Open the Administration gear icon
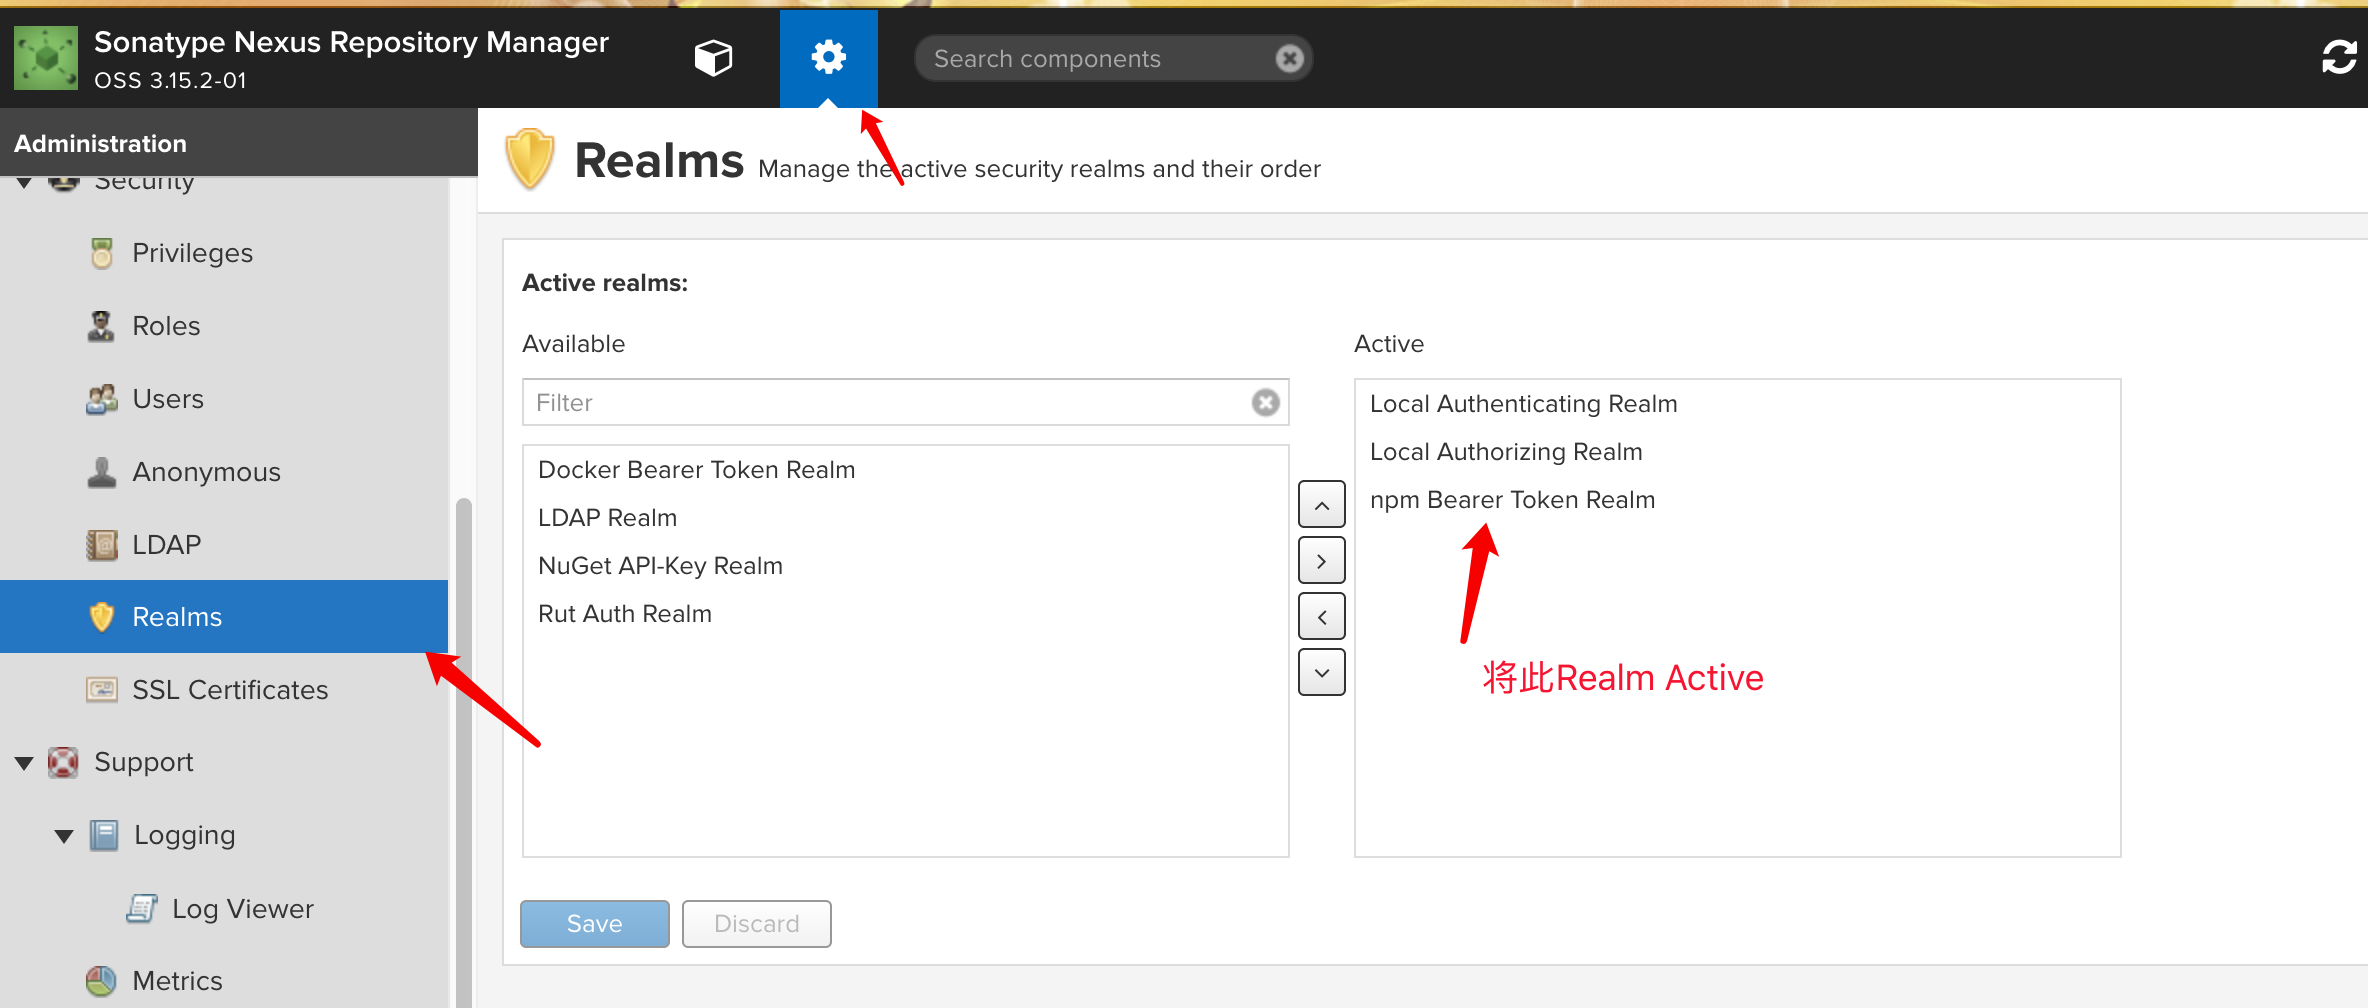Image resolution: width=2368 pixels, height=1008 pixels. click(828, 57)
